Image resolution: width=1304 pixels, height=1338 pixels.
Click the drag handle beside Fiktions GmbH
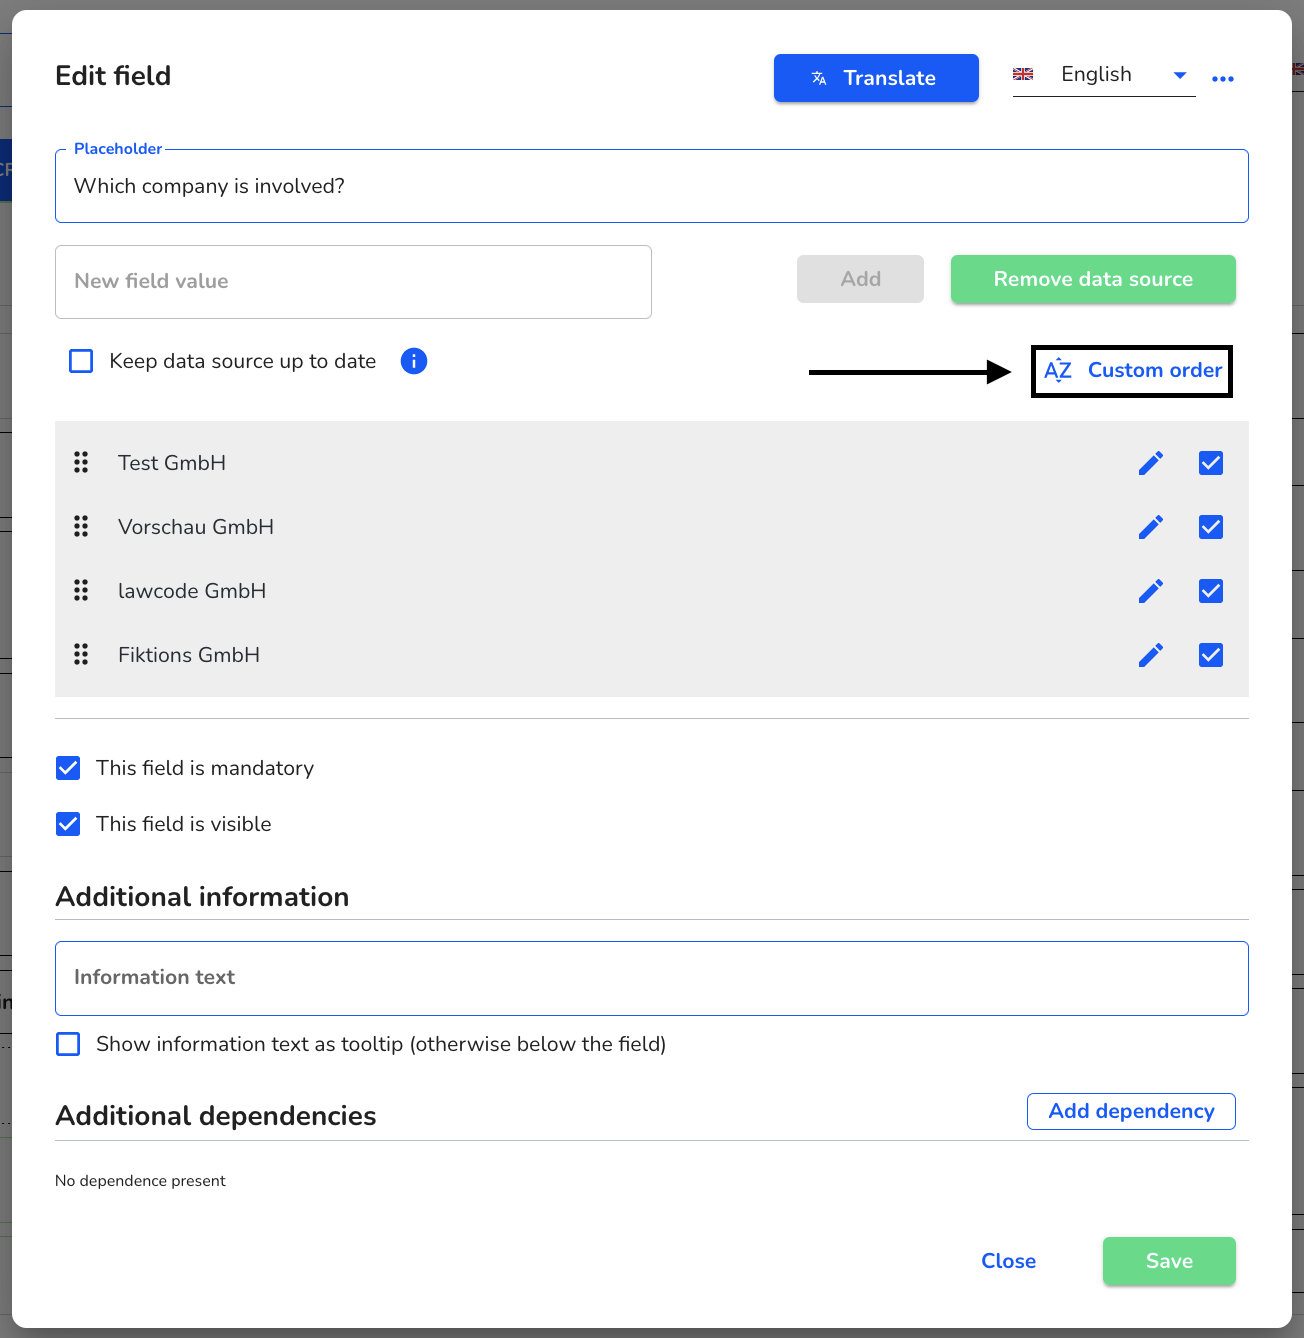(81, 654)
